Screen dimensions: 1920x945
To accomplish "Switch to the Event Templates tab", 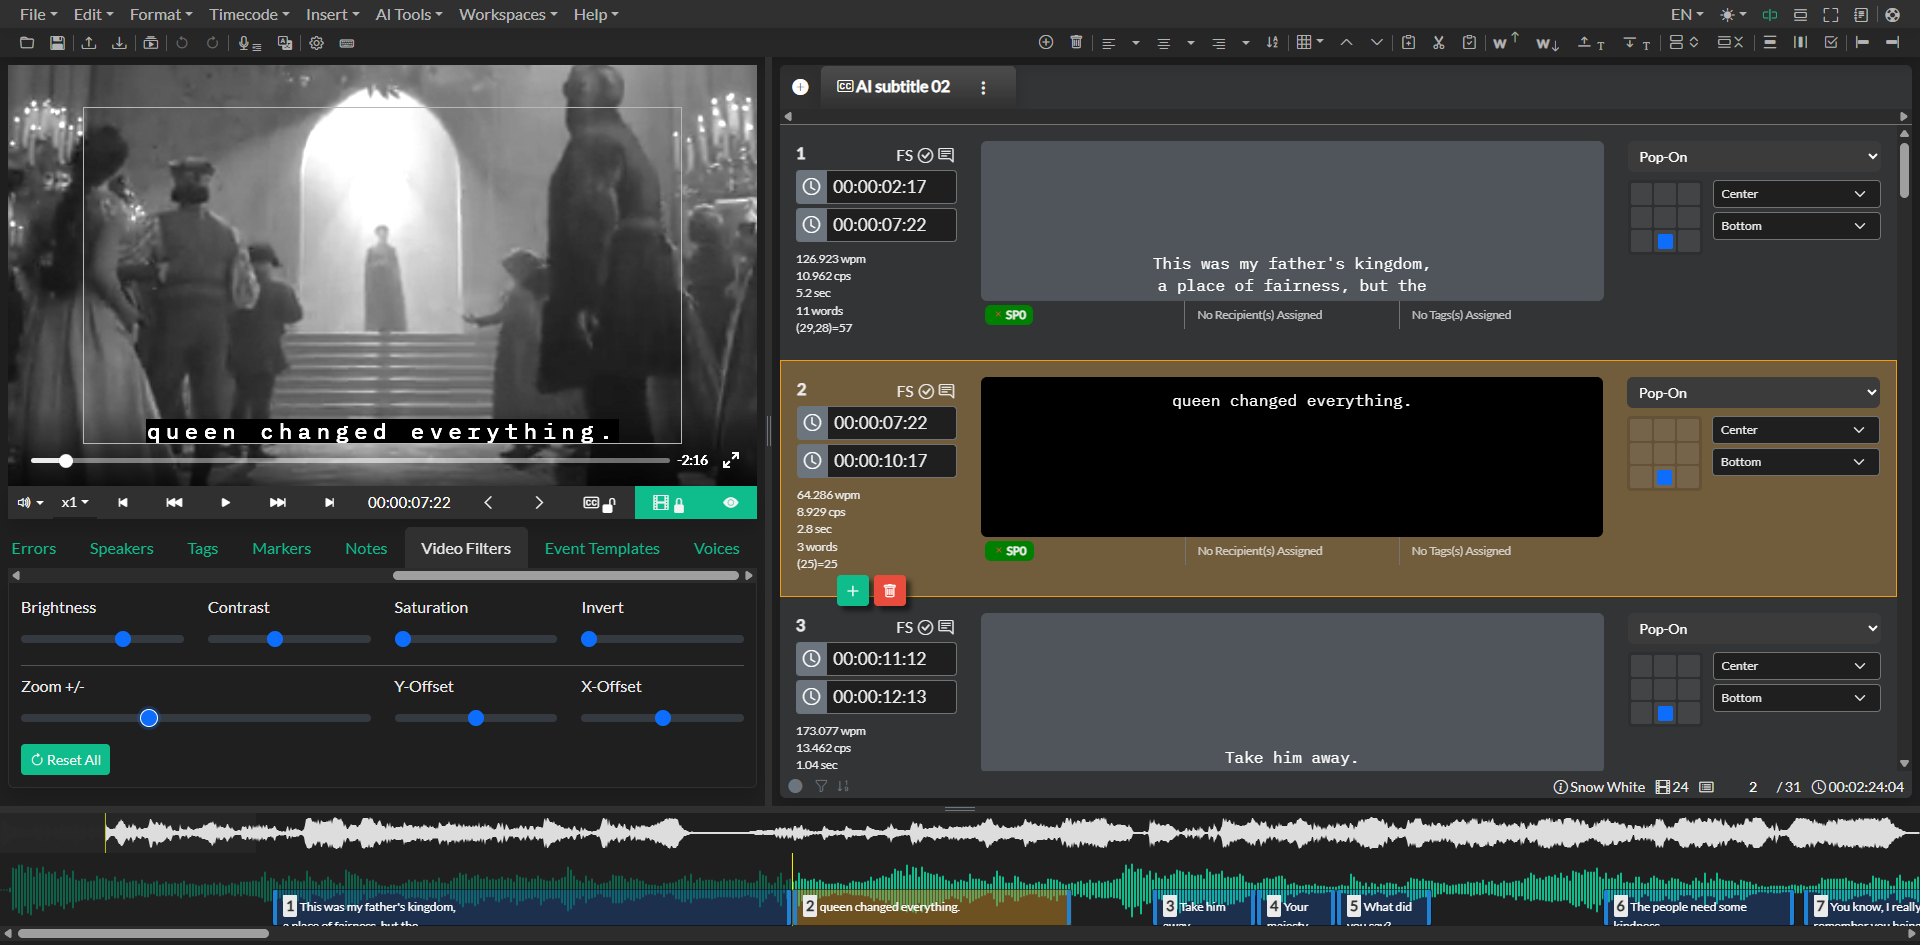I will [x=602, y=549].
